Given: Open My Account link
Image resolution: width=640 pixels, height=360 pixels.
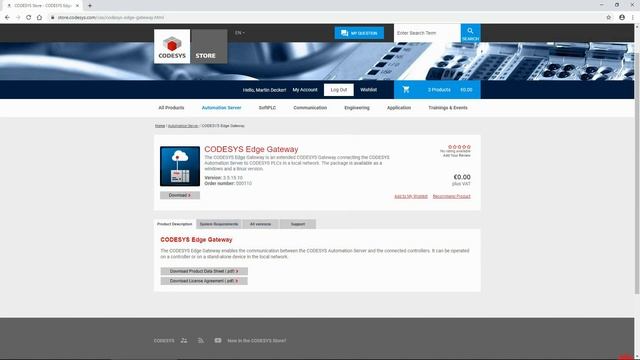Looking at the screenshot, I should pyautogui.click(x=305, y=90).
